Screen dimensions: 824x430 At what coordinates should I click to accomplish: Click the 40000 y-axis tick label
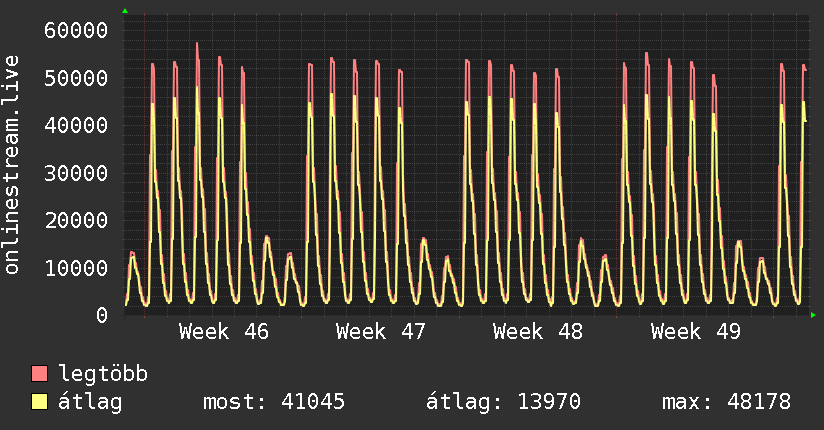76,126
